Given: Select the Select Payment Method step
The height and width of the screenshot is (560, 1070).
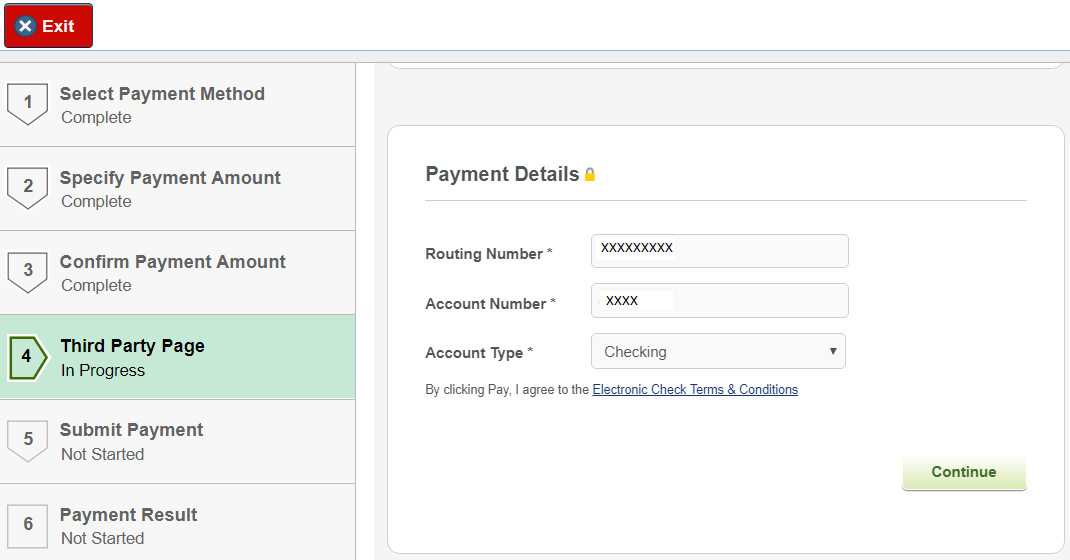Looking at the screenshot, I should point(162,94).
